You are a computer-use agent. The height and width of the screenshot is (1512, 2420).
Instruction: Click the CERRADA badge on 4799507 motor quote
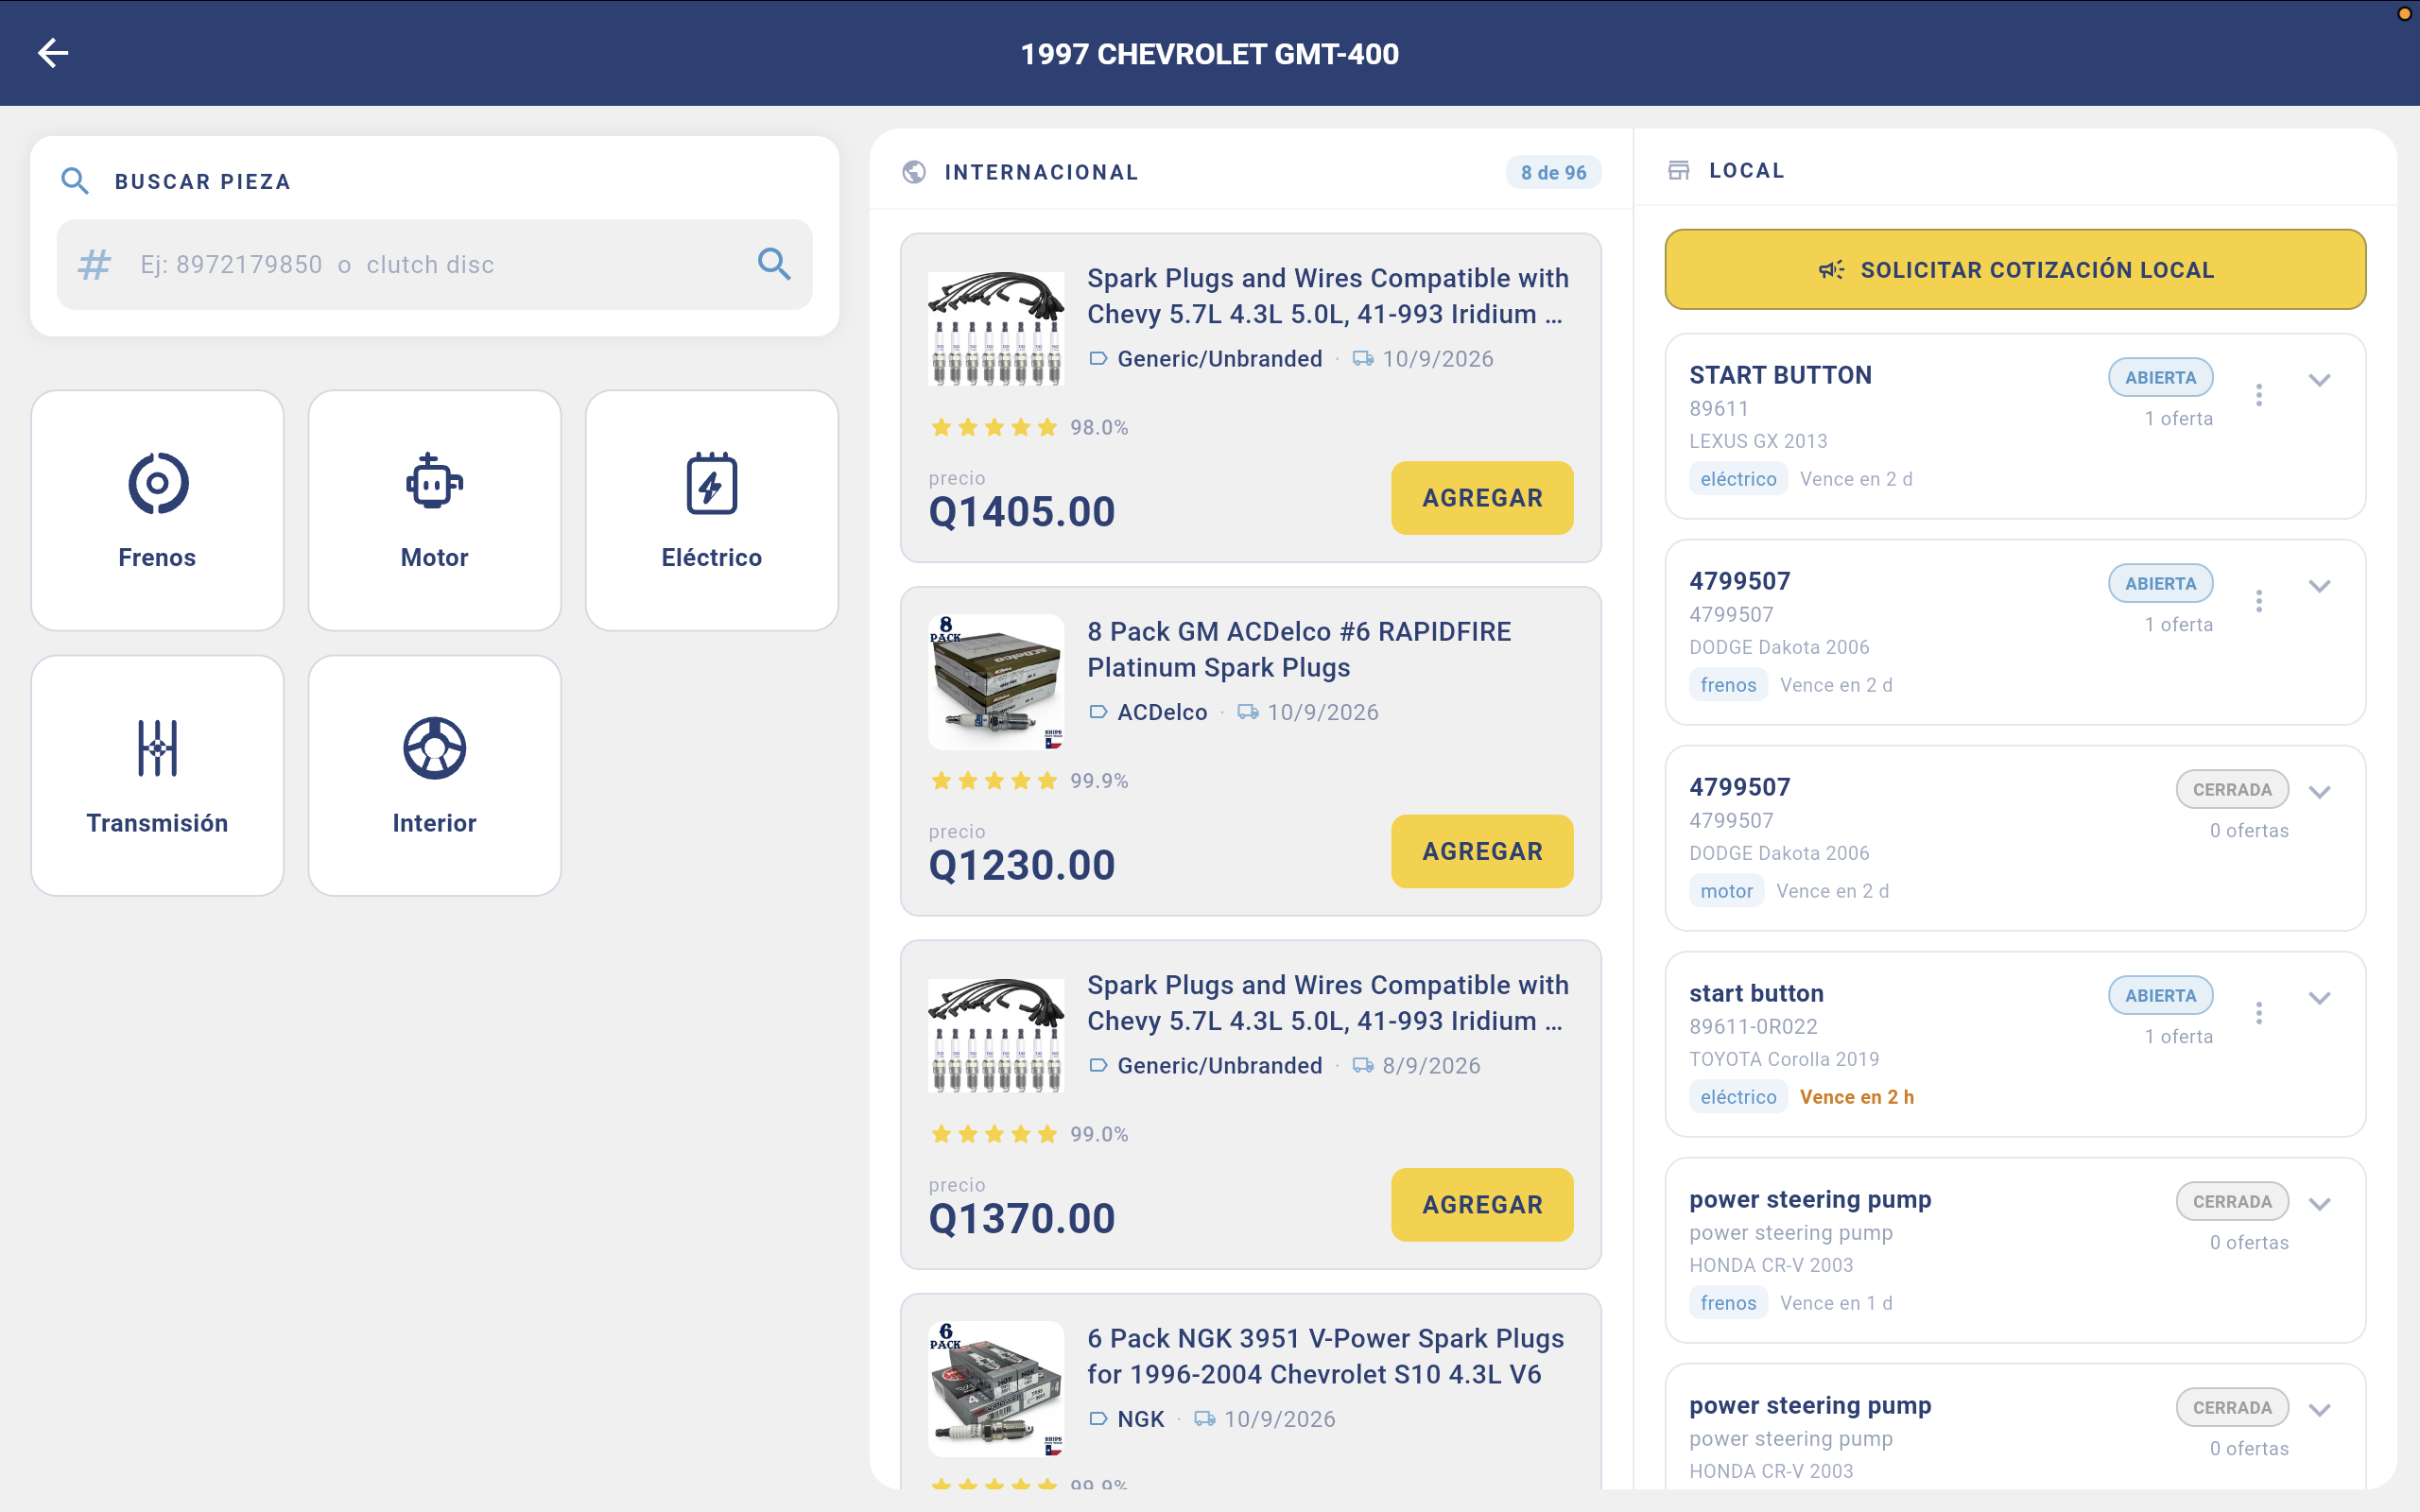2232,790
